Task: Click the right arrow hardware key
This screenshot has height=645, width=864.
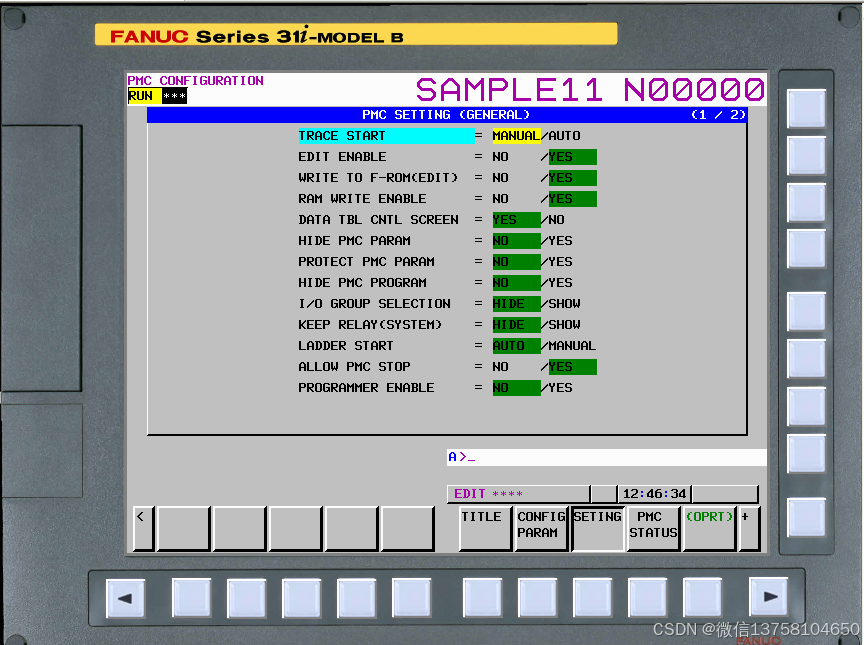Action: coord(768,597)
